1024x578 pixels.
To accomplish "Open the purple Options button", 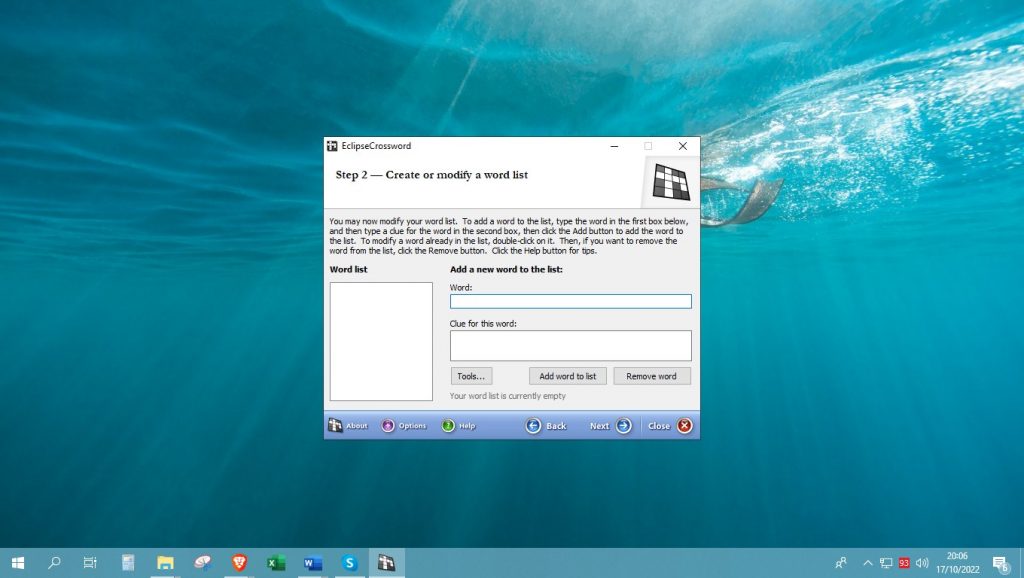I will point(403,426).
